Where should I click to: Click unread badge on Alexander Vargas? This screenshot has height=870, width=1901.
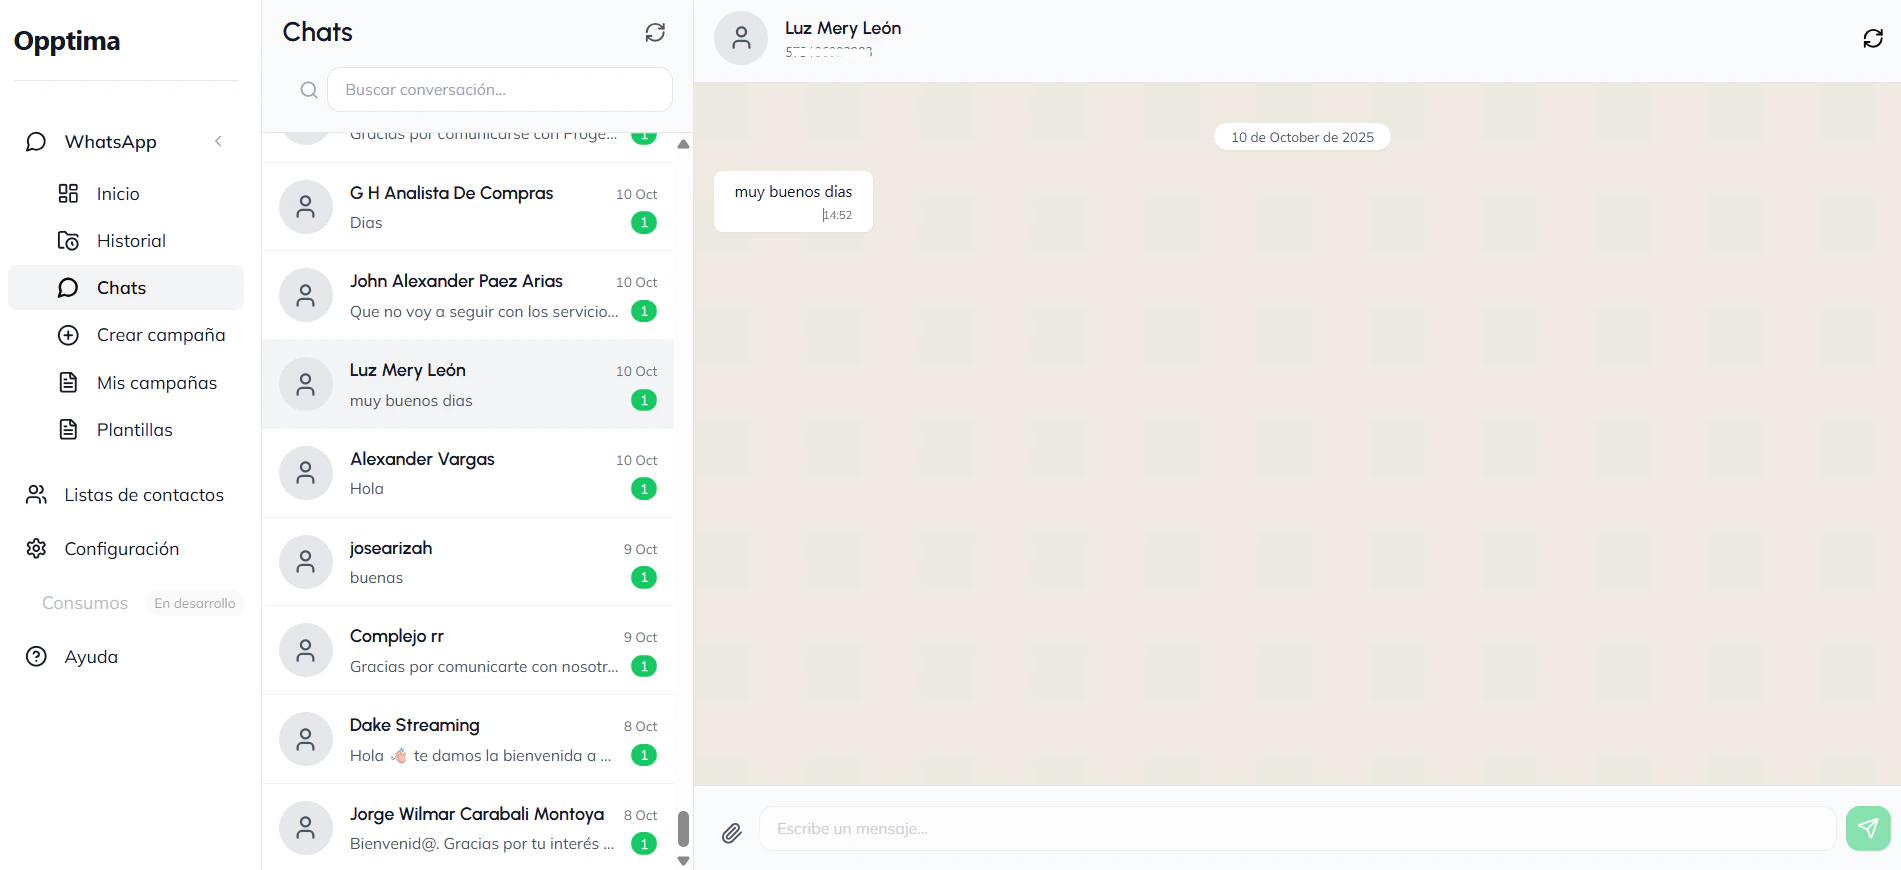tap(644, 489)
